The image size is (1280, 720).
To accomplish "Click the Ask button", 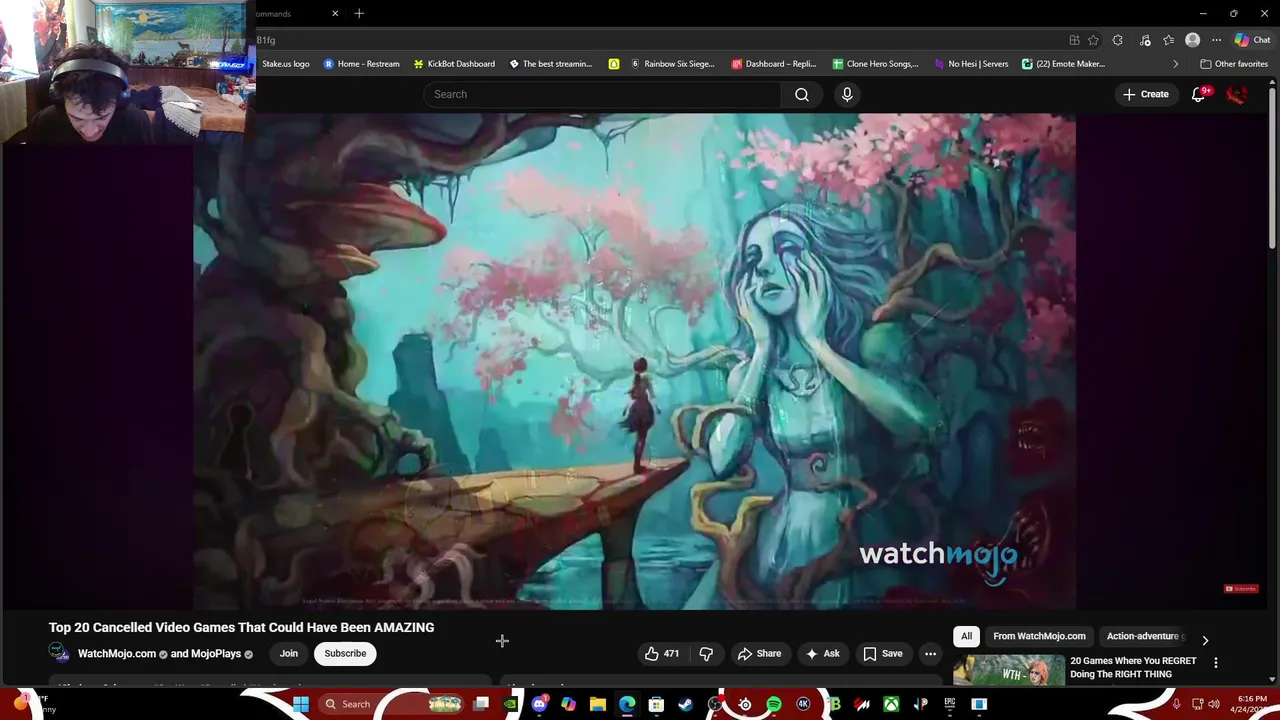I will (822, 654).
